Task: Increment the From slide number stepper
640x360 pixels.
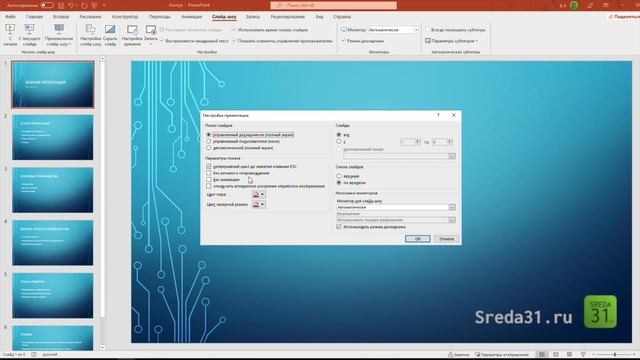Action: [418, 140]
